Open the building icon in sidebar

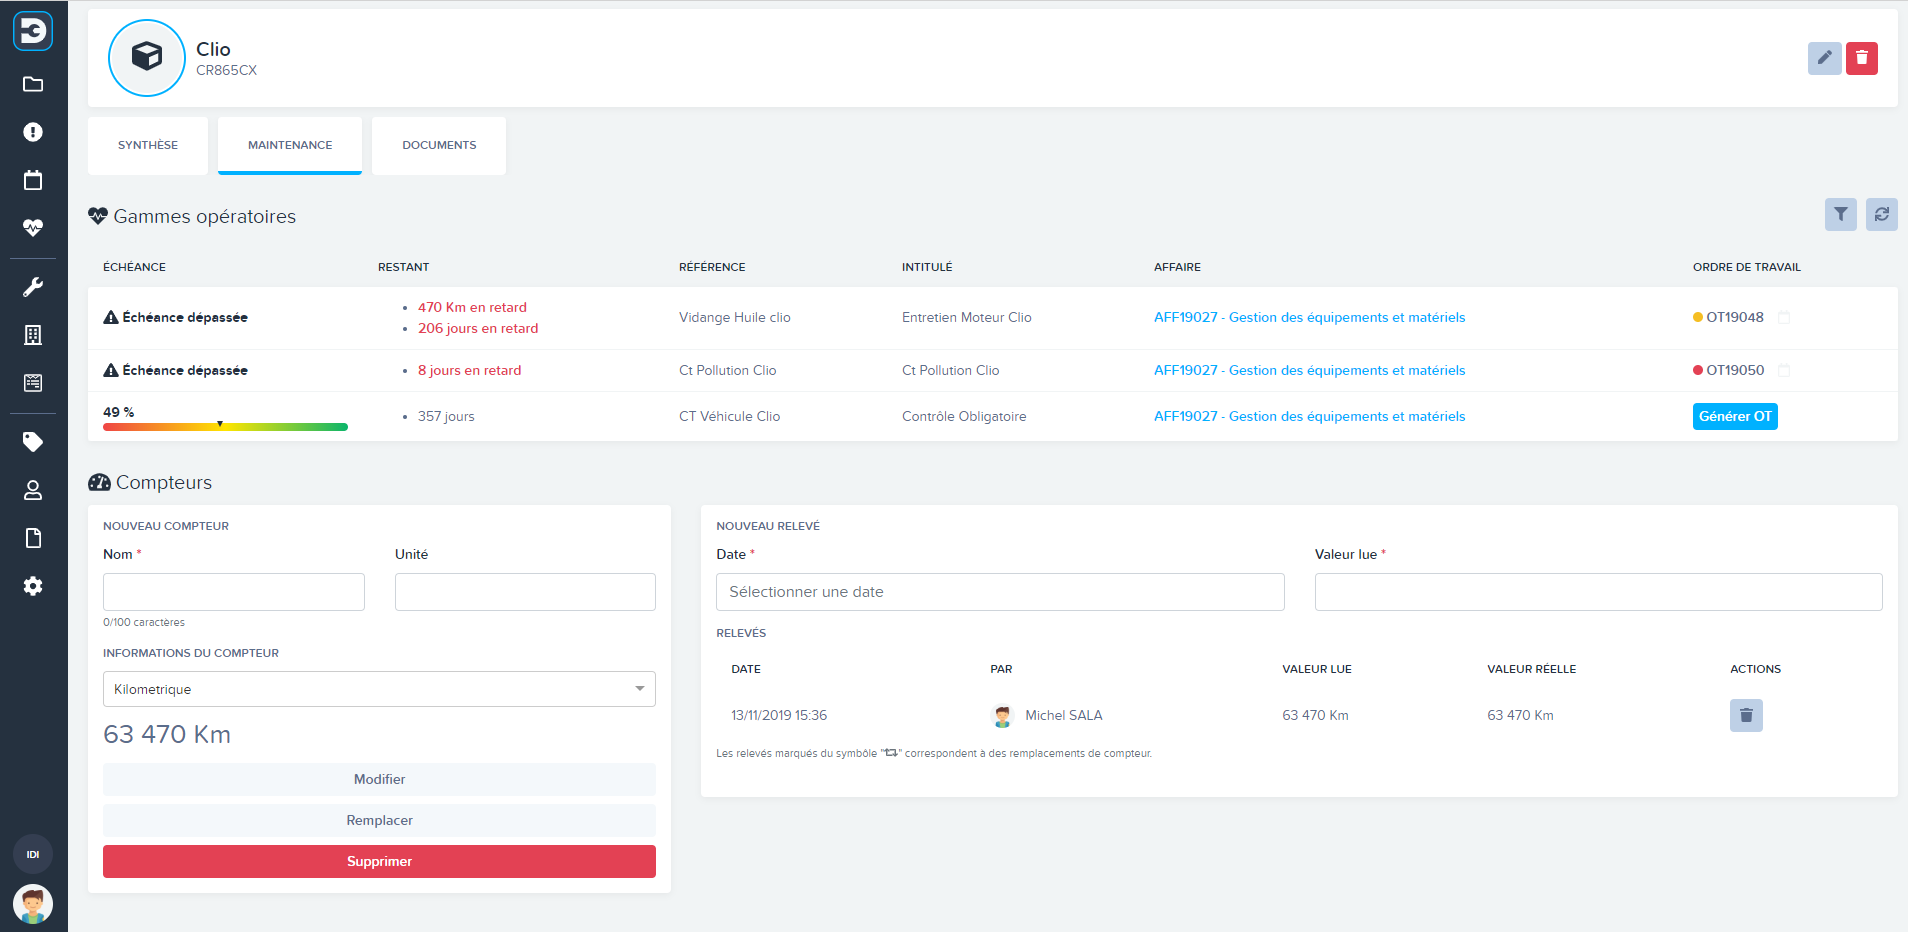pyautogui.click(x=33, y=335)
